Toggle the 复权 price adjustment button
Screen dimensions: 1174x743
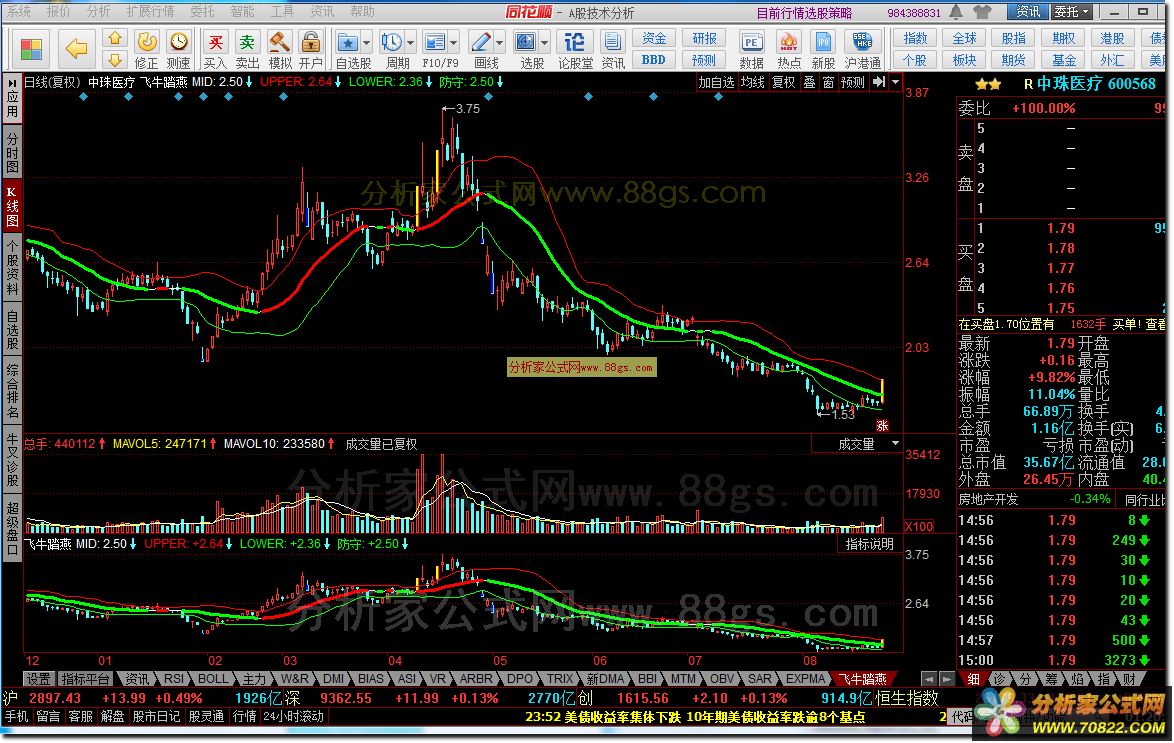tap(783, 82)
